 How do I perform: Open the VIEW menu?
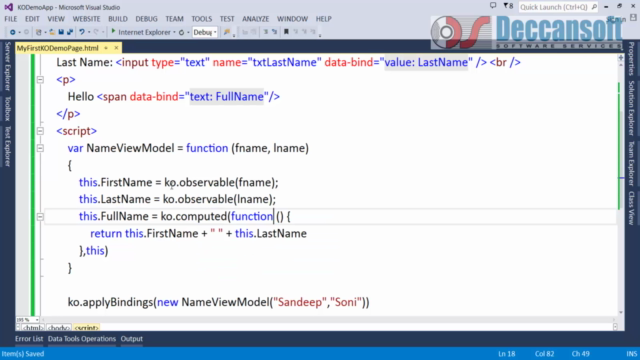[x=56, y=19]
